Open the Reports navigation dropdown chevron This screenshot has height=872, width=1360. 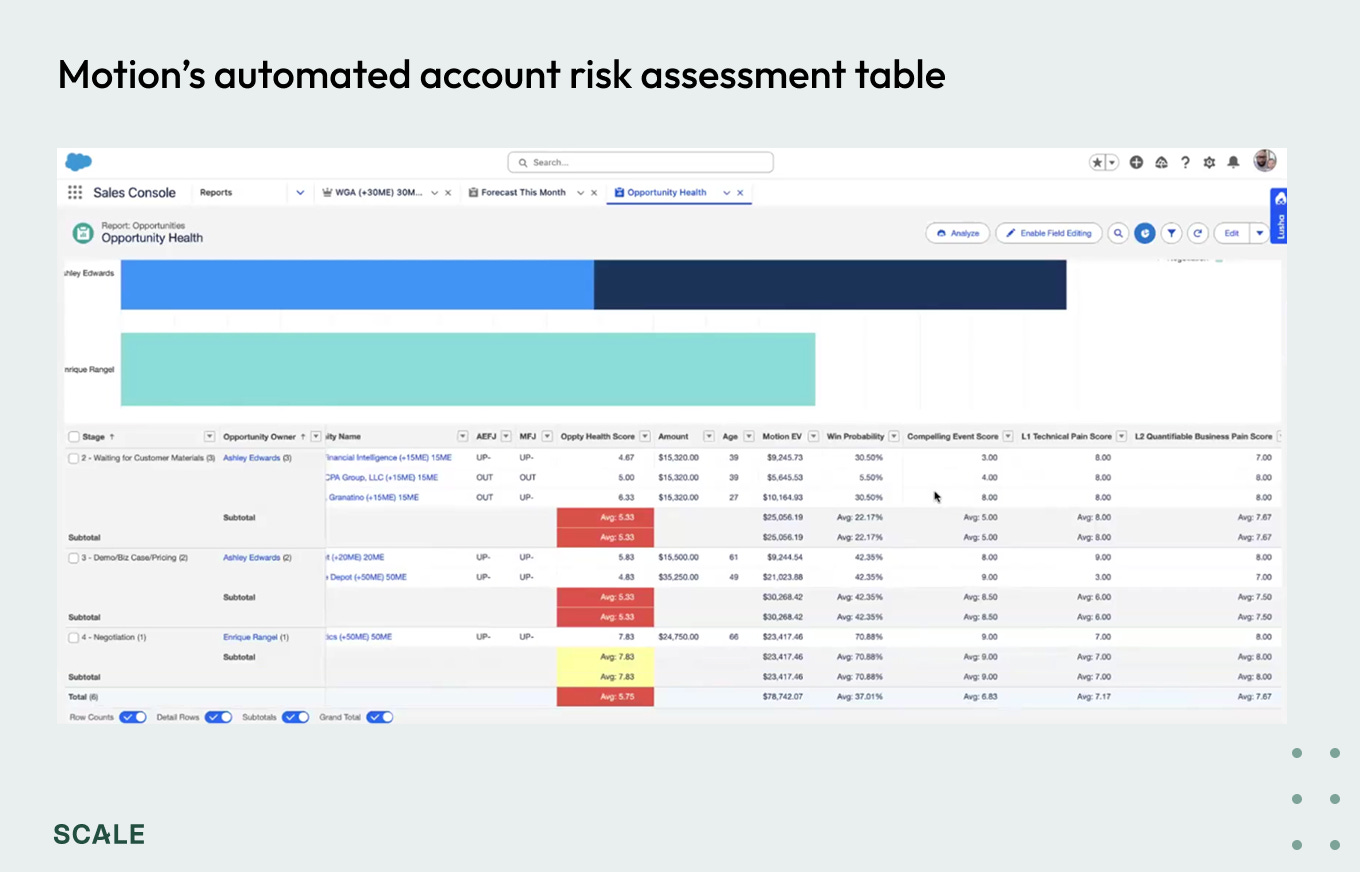click(300, 193)
